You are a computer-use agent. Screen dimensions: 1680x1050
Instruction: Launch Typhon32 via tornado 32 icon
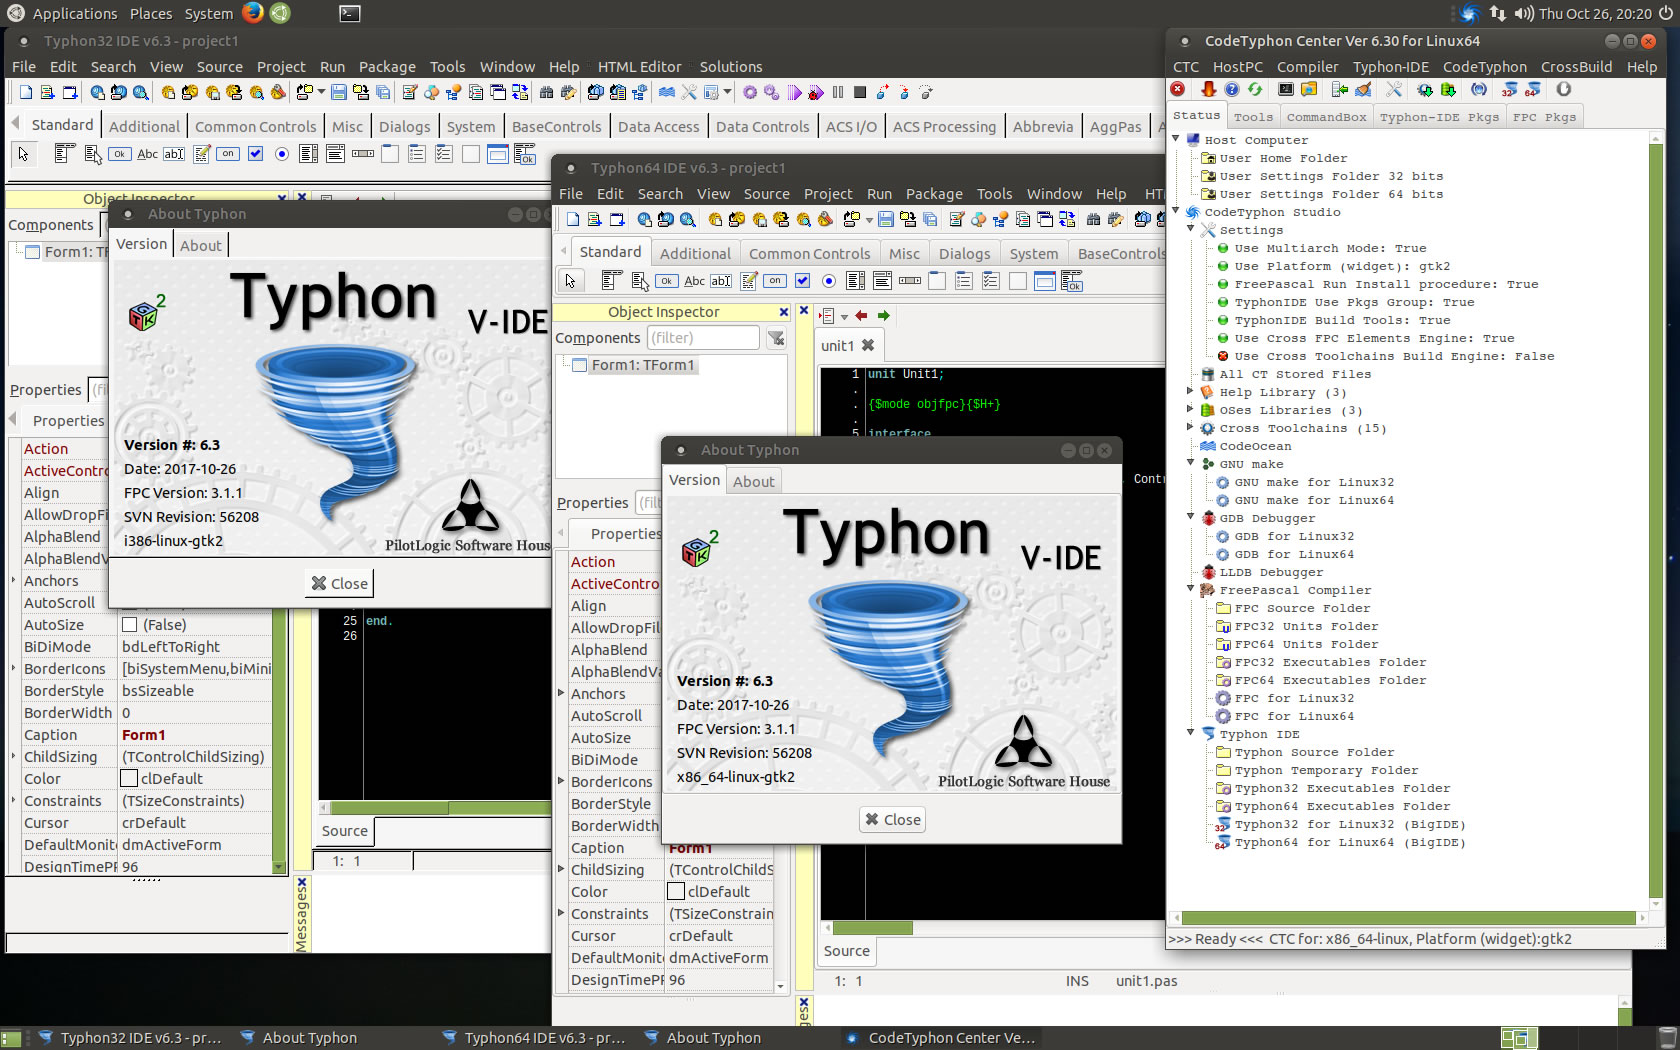pyautogui.click(x=1509, y=89)
